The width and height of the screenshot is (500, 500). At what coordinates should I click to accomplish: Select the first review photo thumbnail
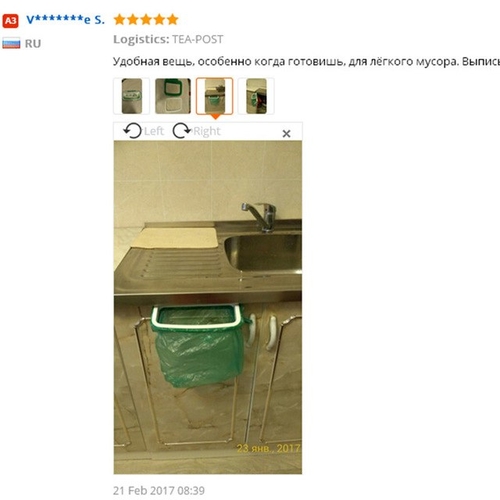click(x=132, y=96)
